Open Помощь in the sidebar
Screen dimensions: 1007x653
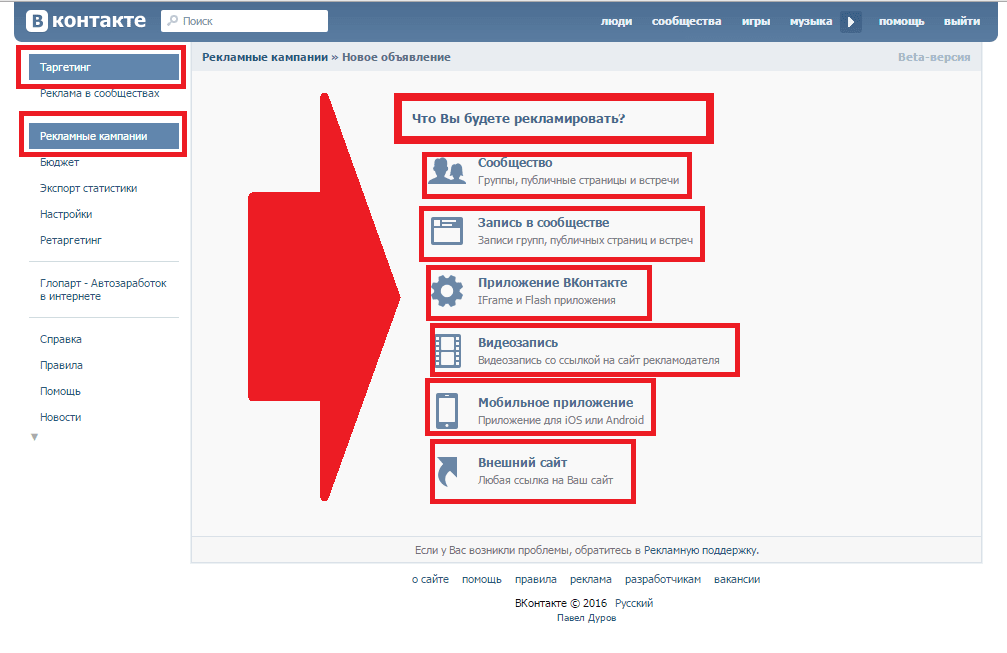point(60,391)
